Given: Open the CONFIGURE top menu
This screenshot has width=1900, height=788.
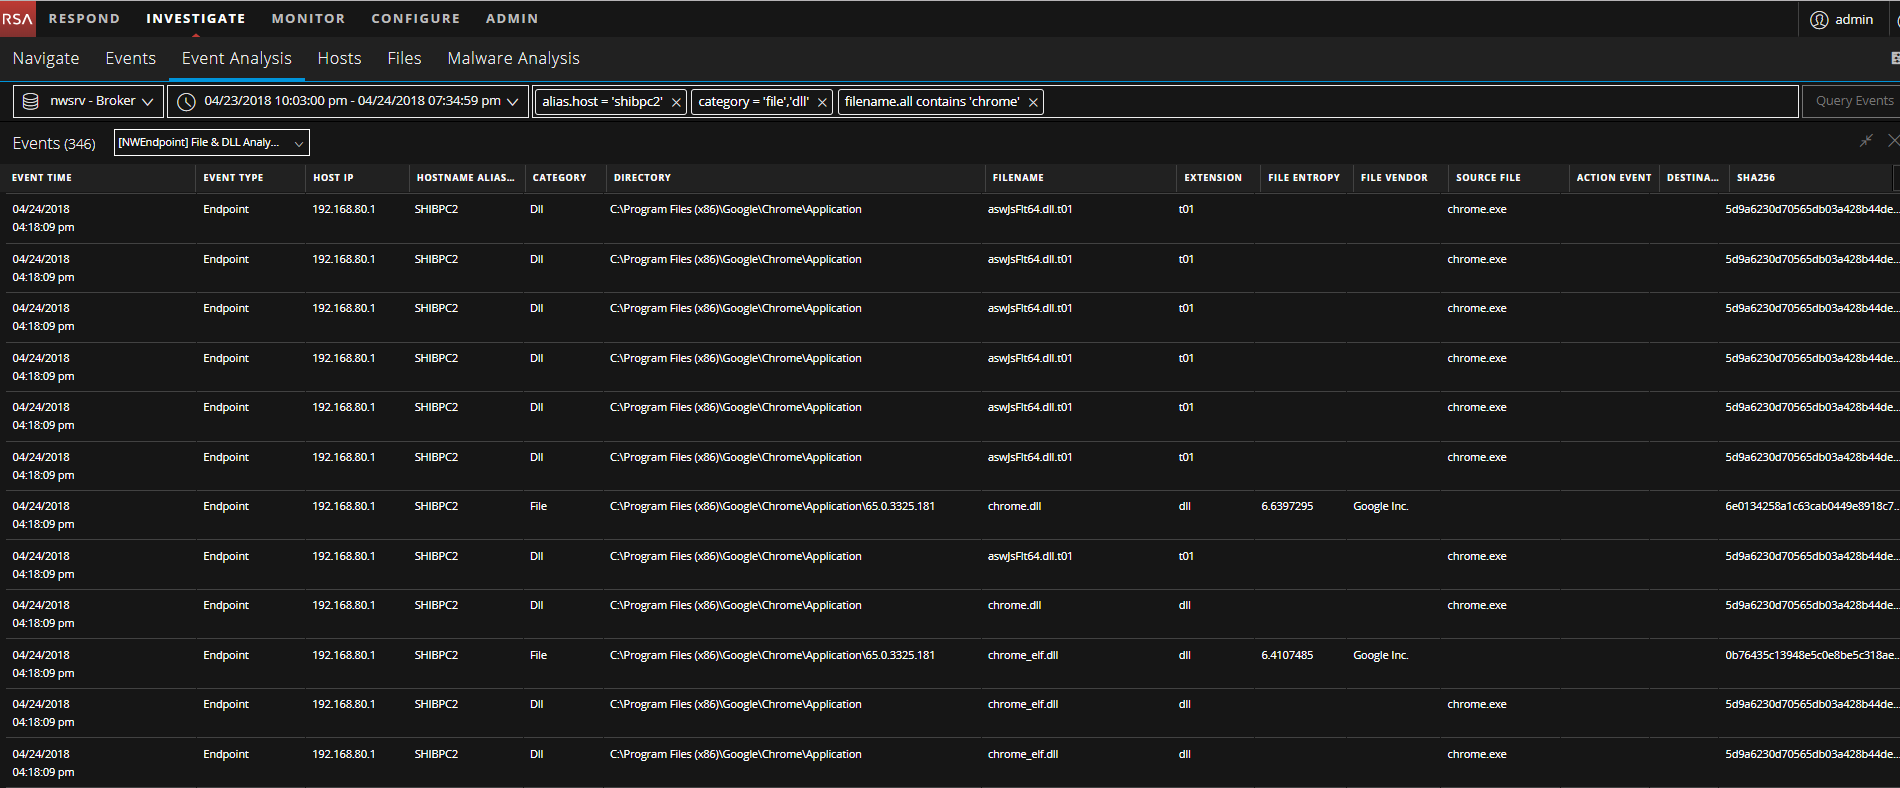Looking at the screenshot, I should [415, 18].
